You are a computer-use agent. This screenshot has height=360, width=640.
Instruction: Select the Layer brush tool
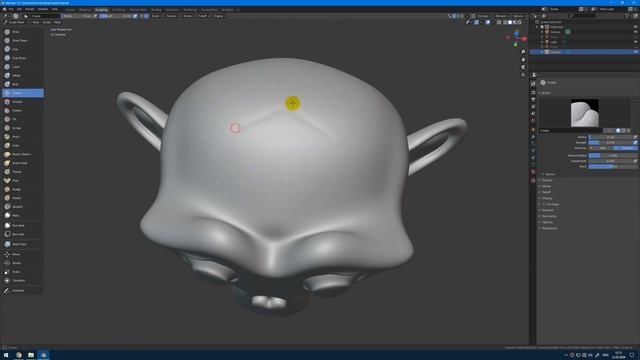point(22,67)
